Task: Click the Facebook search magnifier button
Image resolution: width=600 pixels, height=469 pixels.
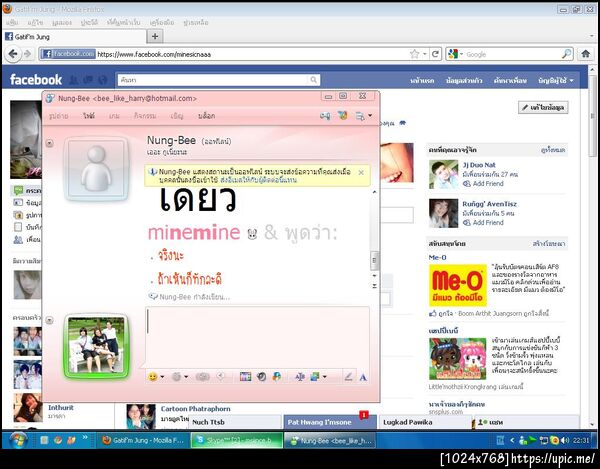Action: tap(314, 80)
